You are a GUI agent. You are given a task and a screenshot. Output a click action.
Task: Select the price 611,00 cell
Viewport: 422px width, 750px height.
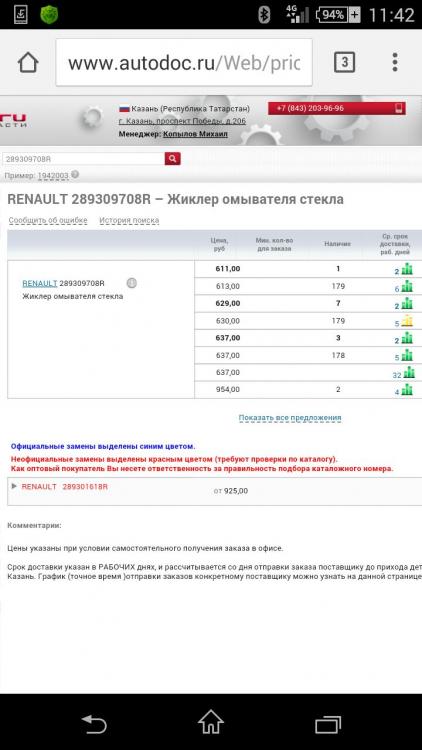(228, 269)
